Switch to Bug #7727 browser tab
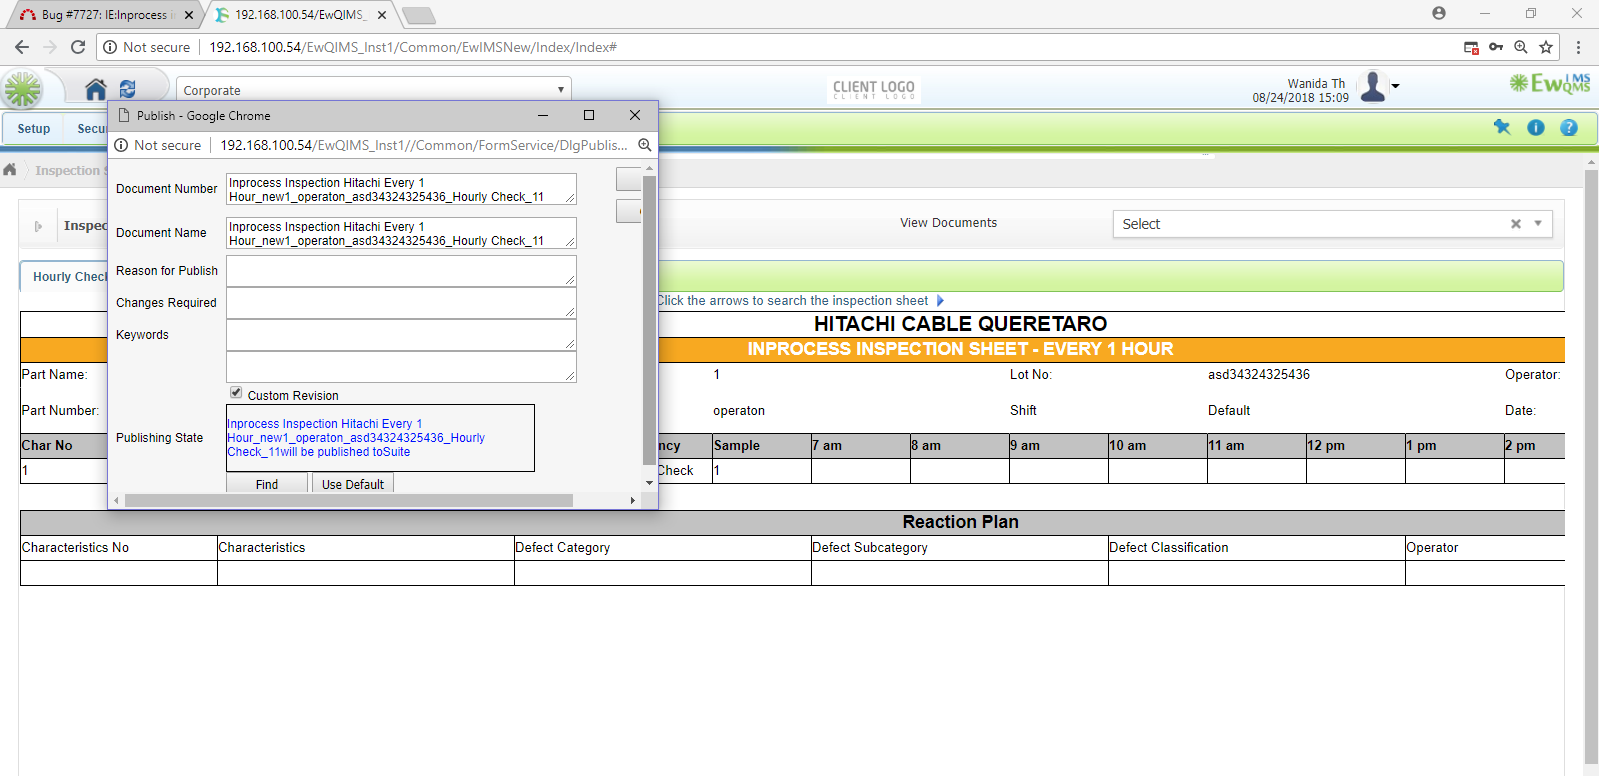This screenshot has height=776, width=1599. pyautogui.click(x=107, y=15)
